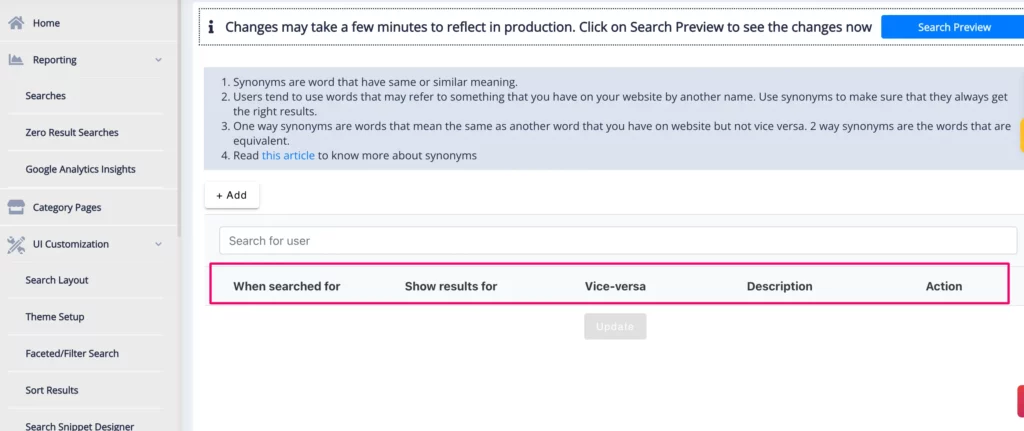Select Search Layout in the sidebar
This screenshot has width=1024, height=431.
57,280
